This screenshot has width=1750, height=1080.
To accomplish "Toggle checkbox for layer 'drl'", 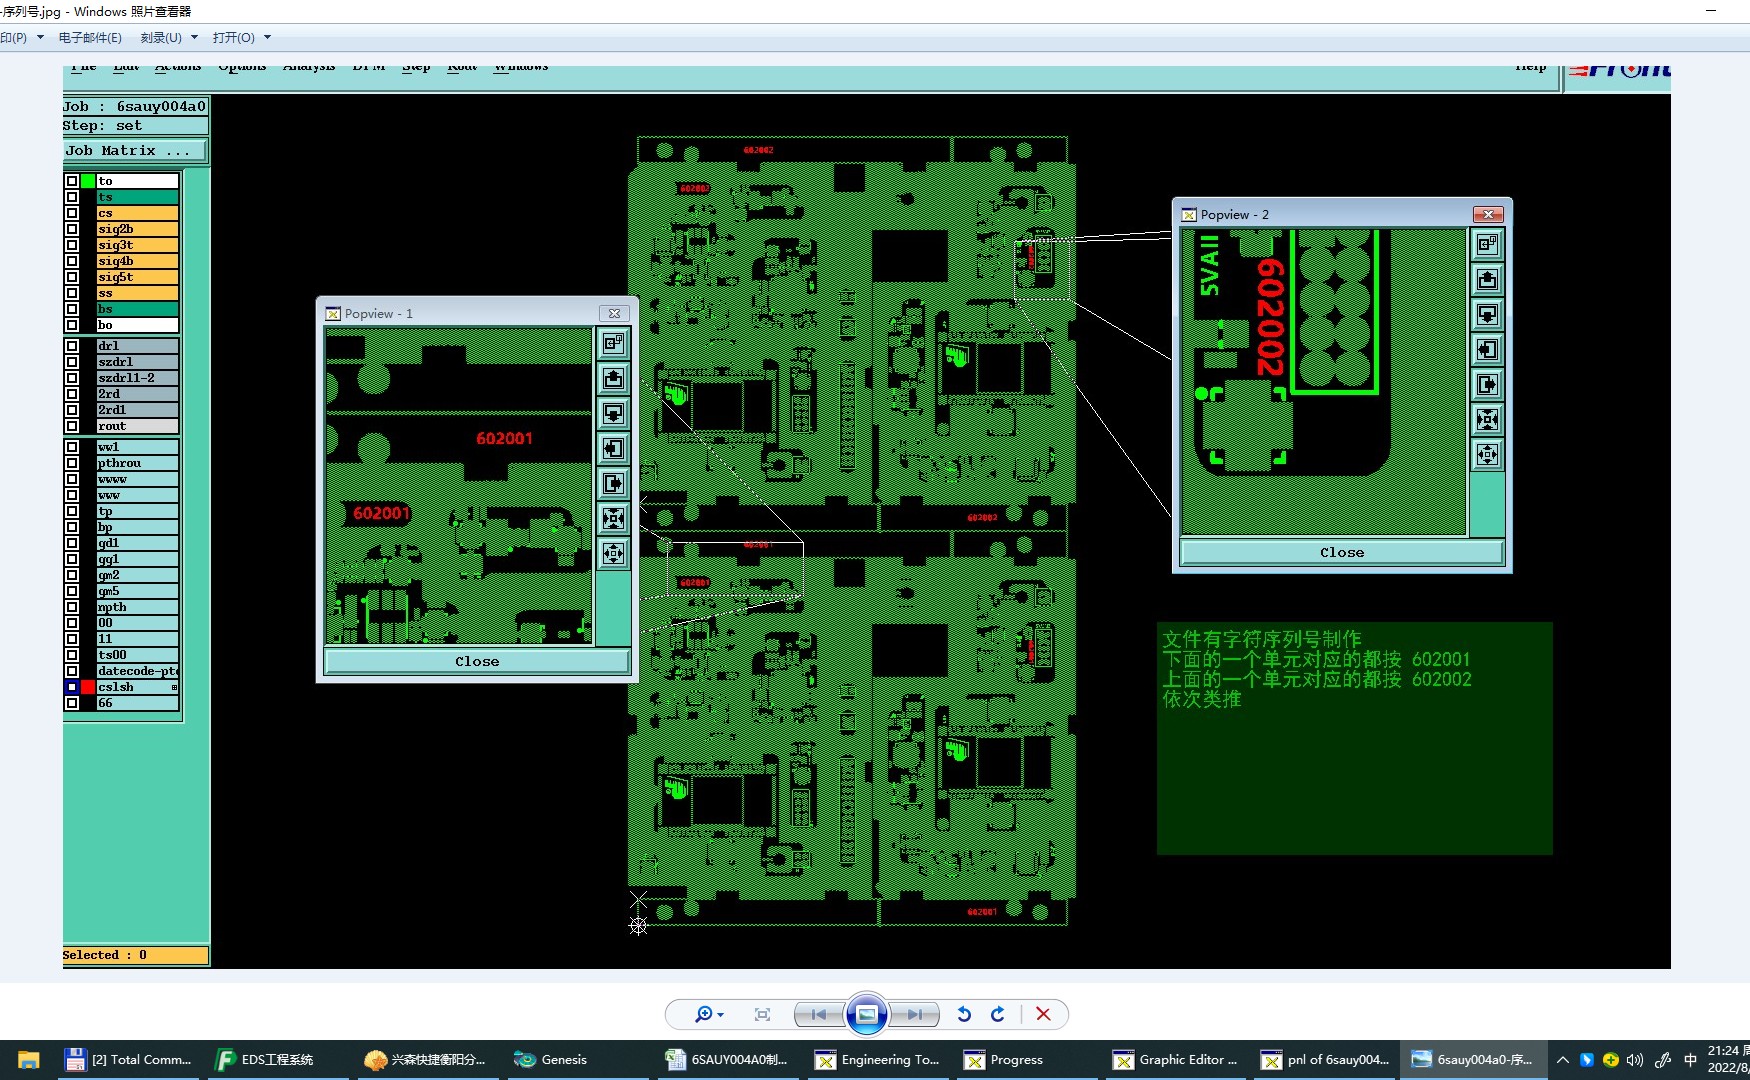I will (72, 346).
